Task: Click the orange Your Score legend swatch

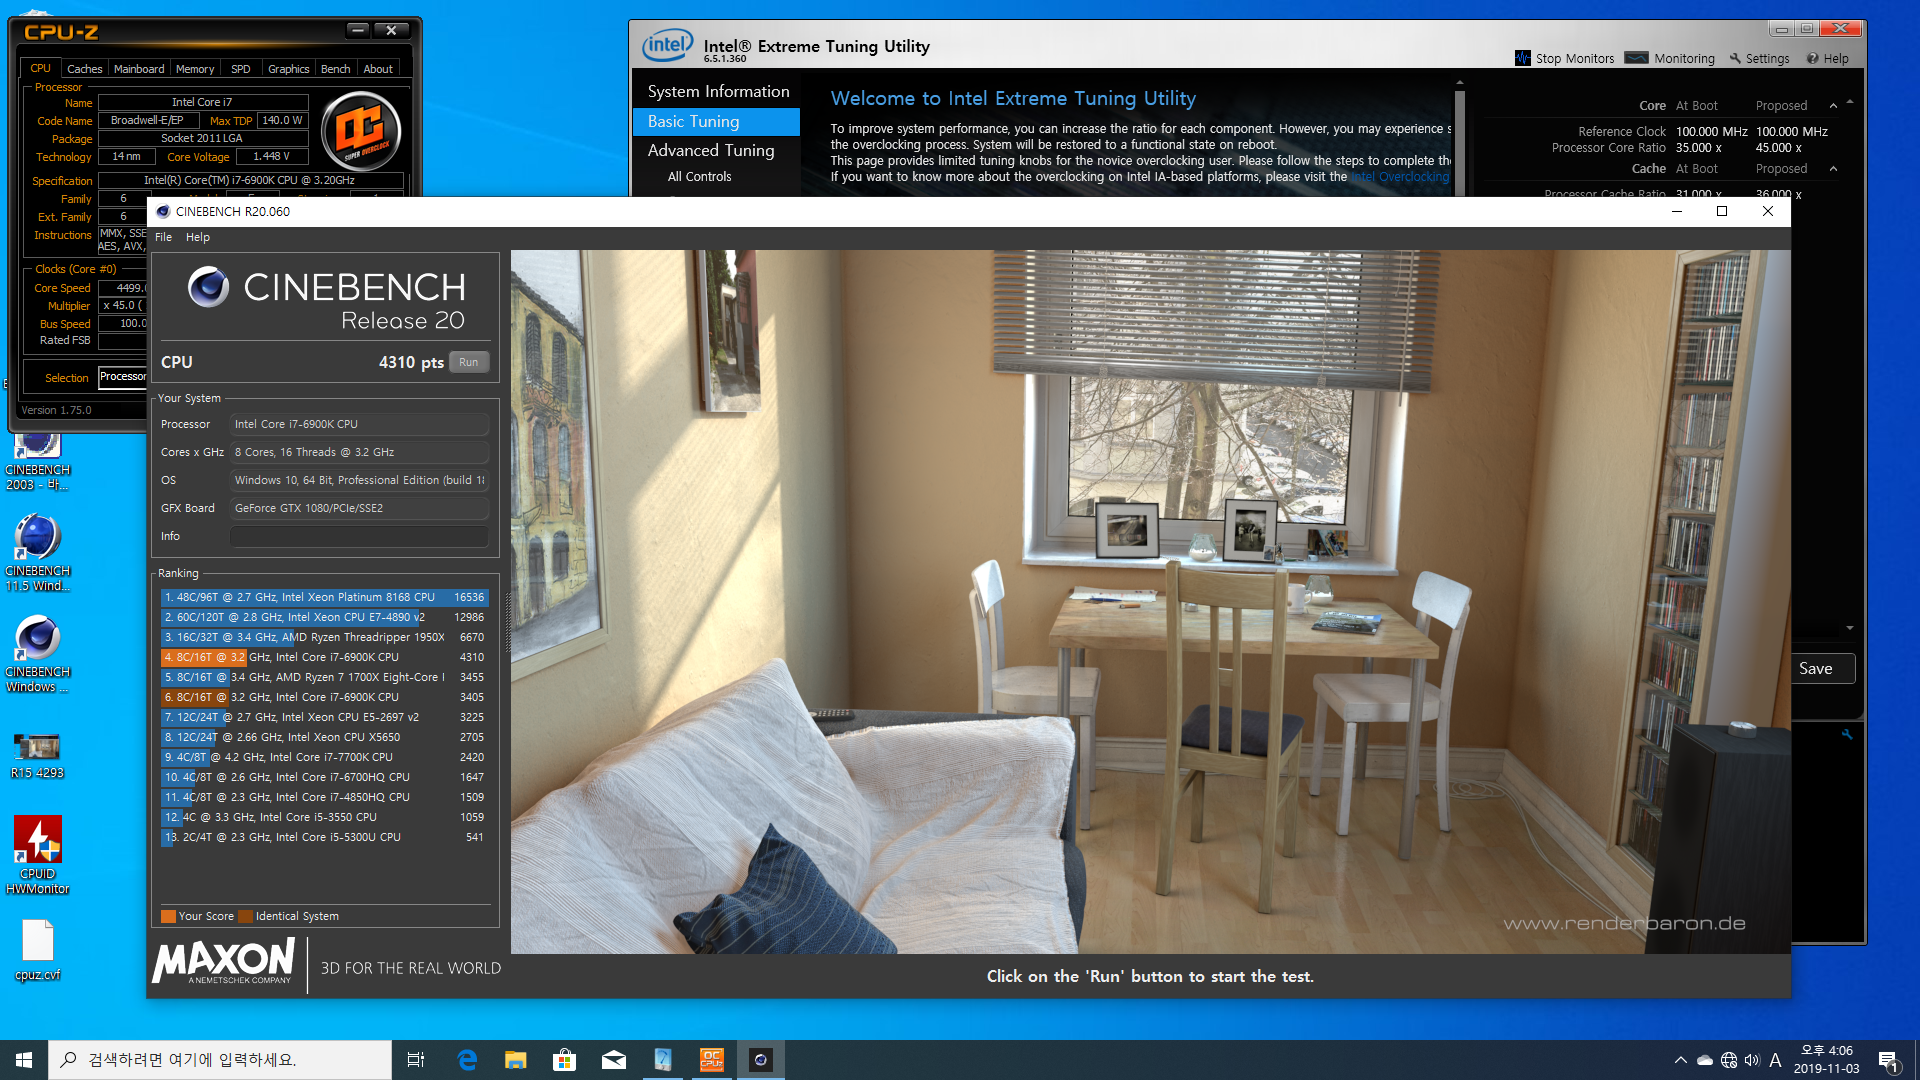Action: [x=168, y=916]
